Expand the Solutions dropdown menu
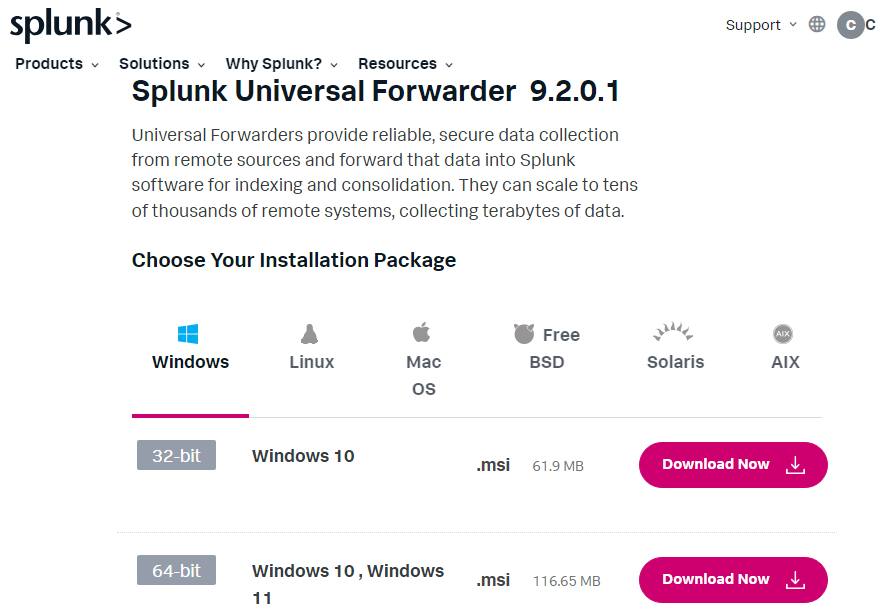Screen dimensions: 876x610 (162, 64)
